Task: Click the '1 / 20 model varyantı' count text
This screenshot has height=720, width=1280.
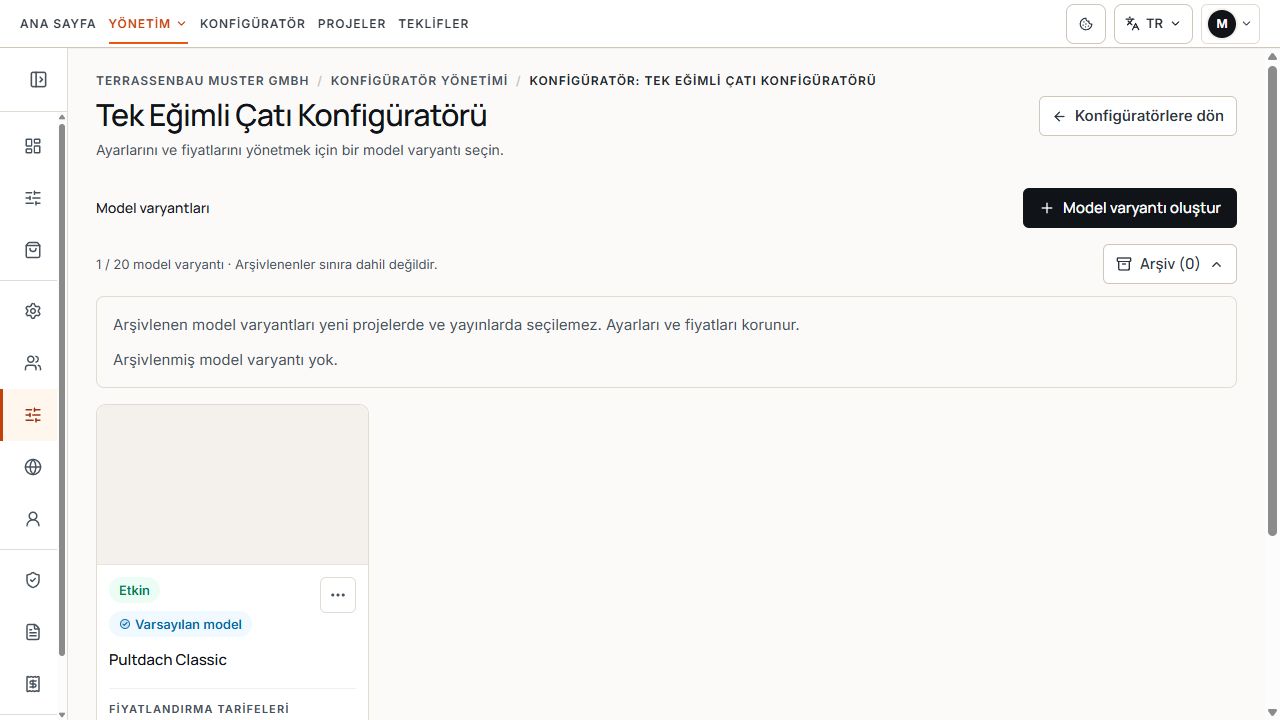Action: 160,265
